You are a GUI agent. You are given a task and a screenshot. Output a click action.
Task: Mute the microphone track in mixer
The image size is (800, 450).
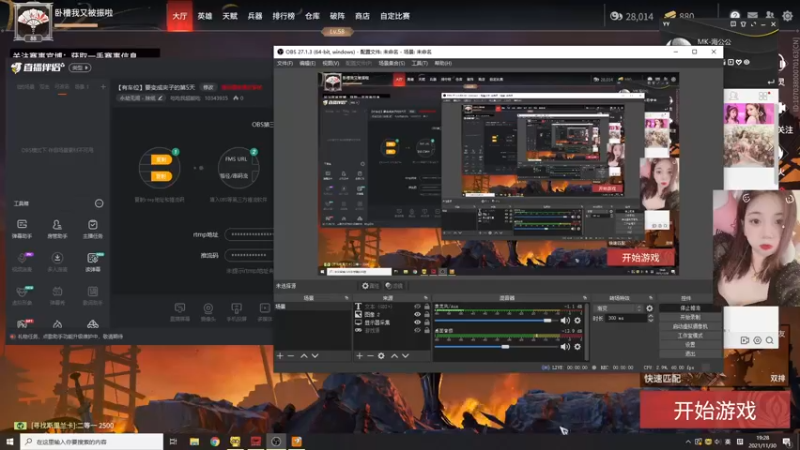coord(565,320)
